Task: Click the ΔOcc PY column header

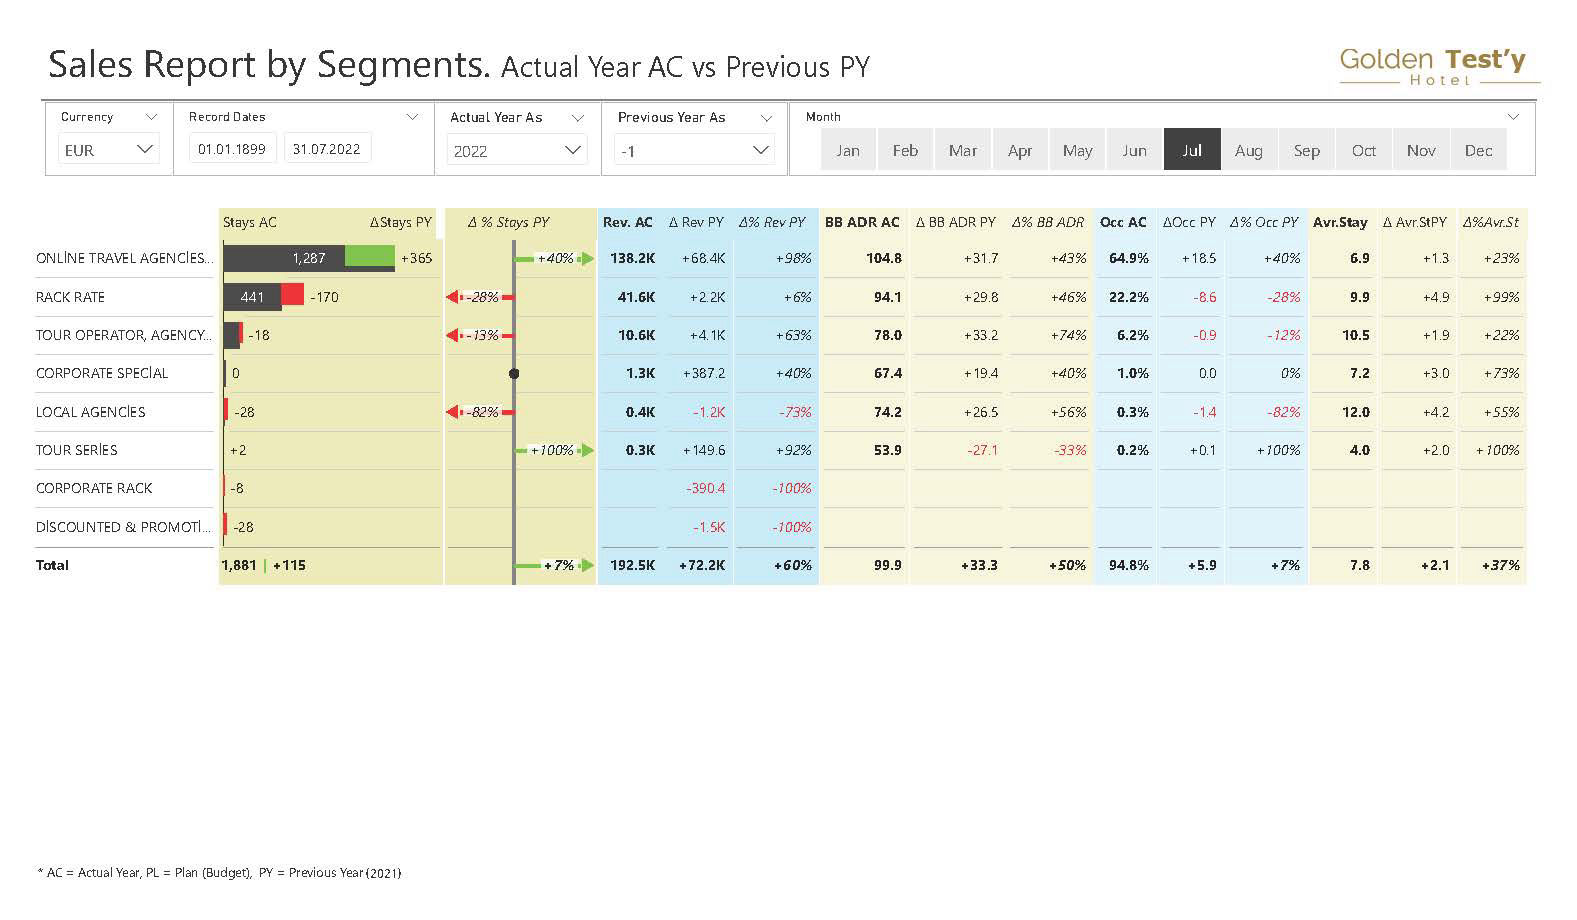Action: 1189,222
